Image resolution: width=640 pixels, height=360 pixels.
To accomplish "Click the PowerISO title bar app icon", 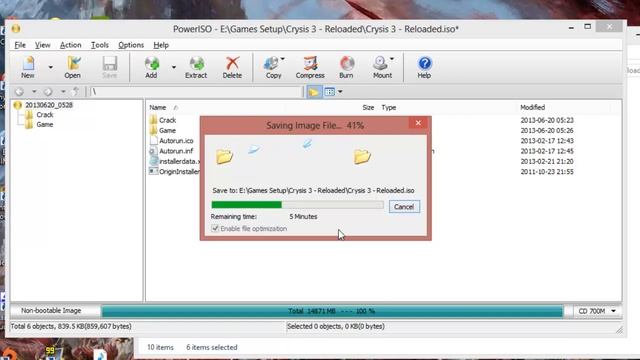I will click(x=16, y=29).
